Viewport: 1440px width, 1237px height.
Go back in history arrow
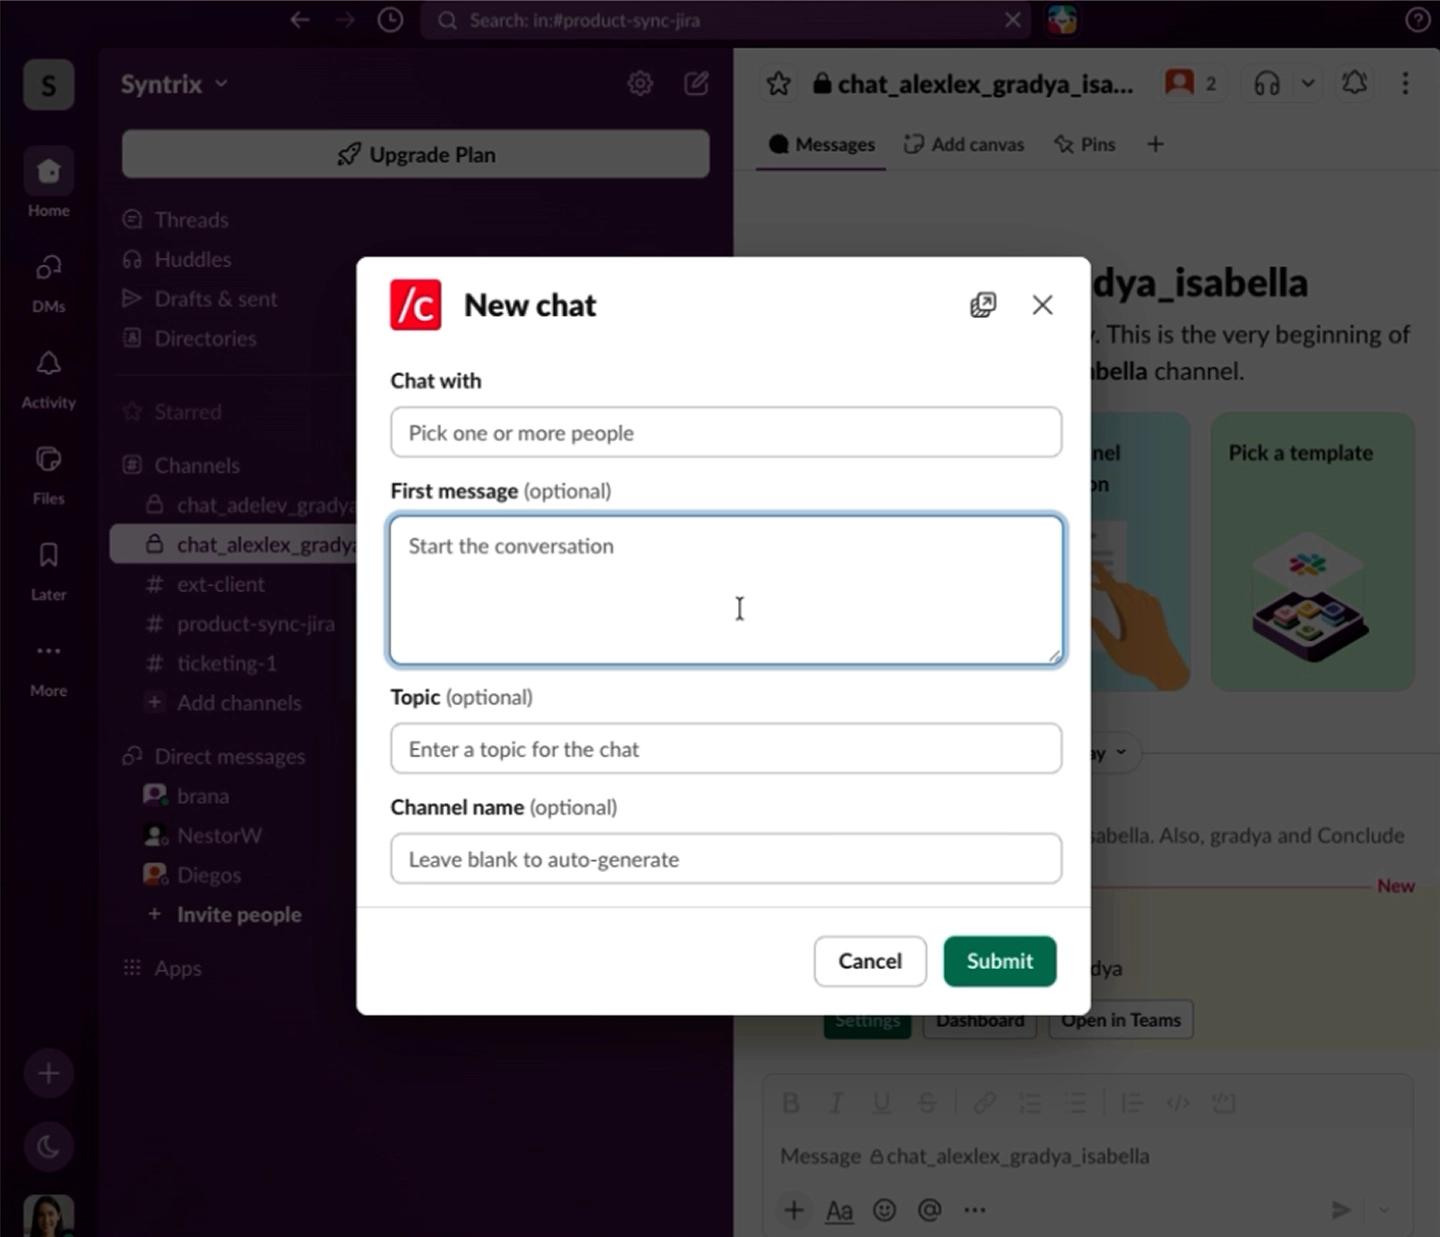coord(300,20)
